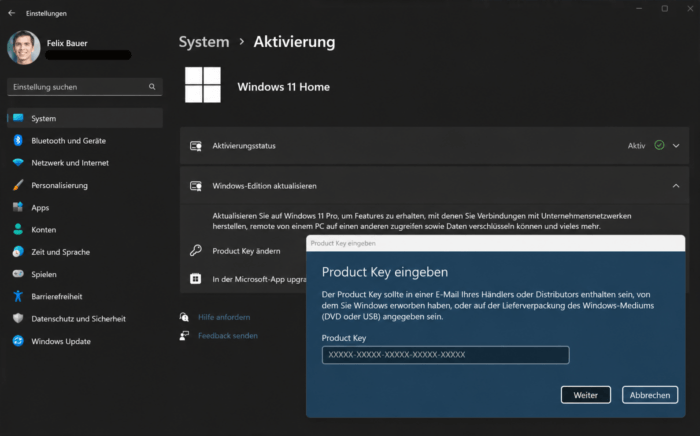Go to Personalisierung label
Viewport: 700px width, 436px height.
[x=59, y=185]
